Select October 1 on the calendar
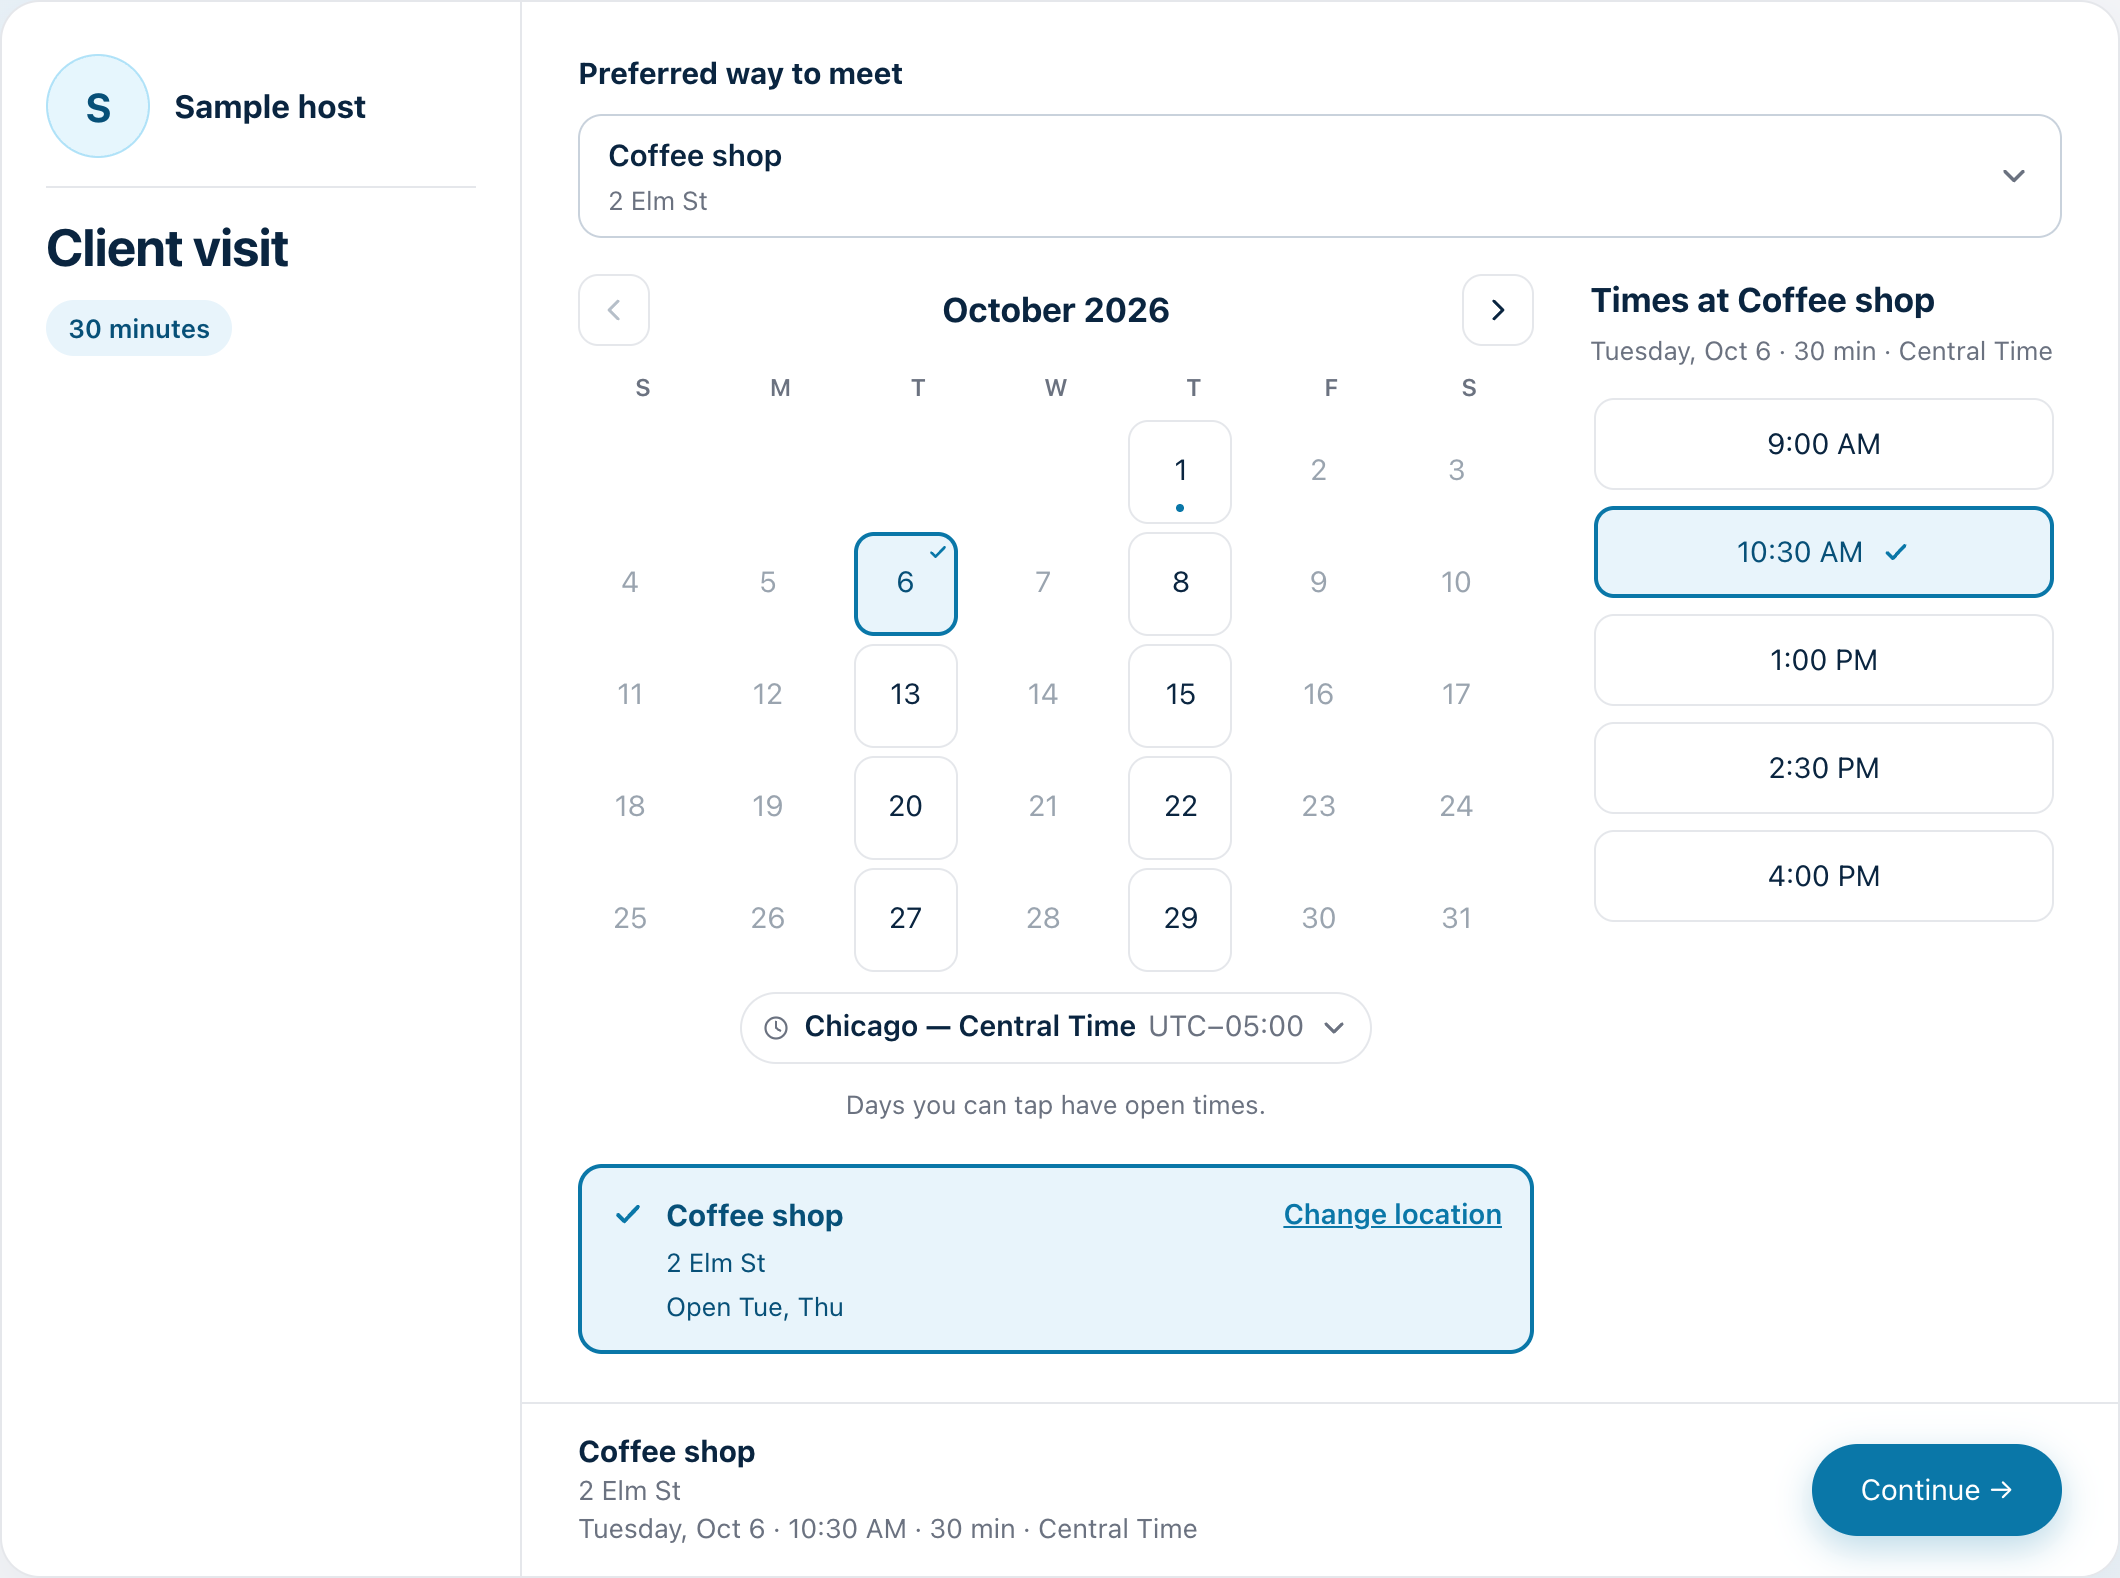 (x=1180, y=472)
